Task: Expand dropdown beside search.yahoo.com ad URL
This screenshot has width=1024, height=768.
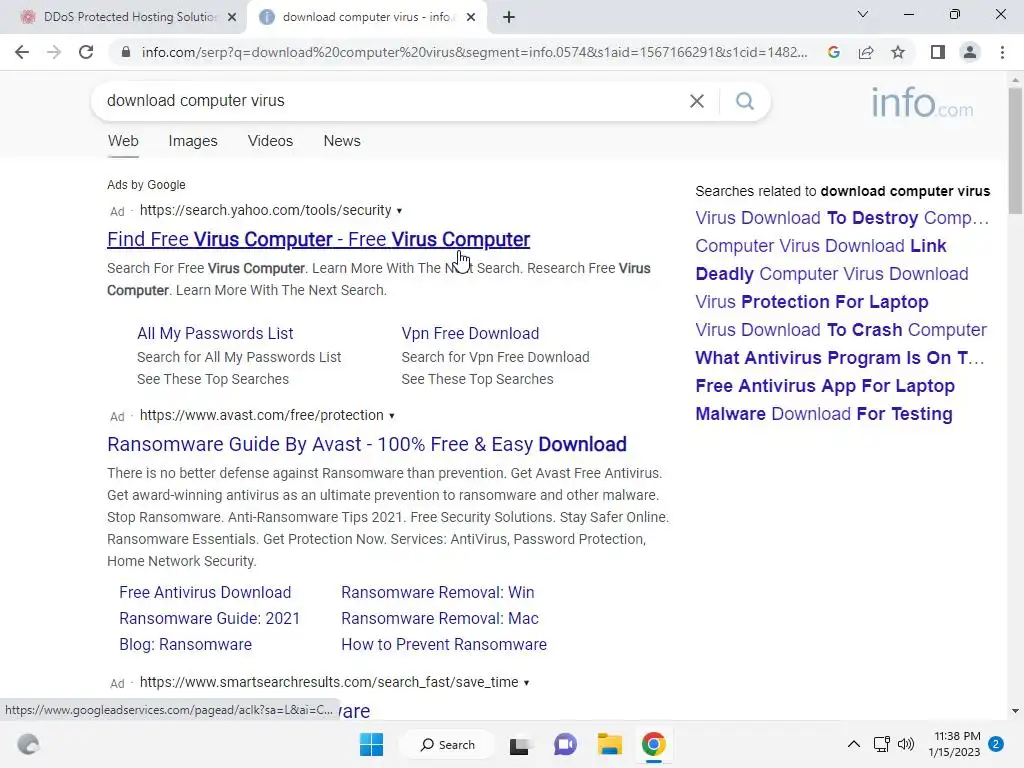Action: (x=399, y=211)
